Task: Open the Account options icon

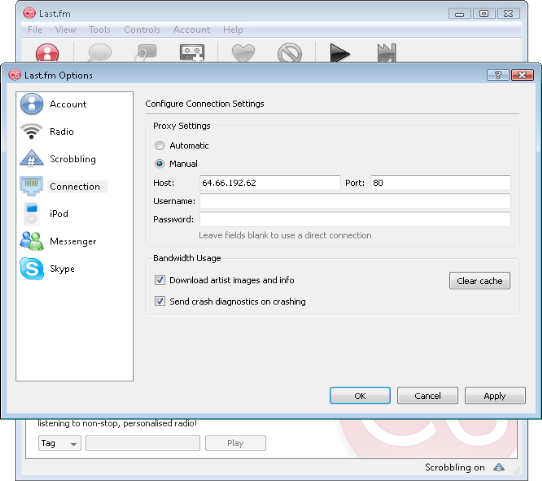Action: (31, 104)
